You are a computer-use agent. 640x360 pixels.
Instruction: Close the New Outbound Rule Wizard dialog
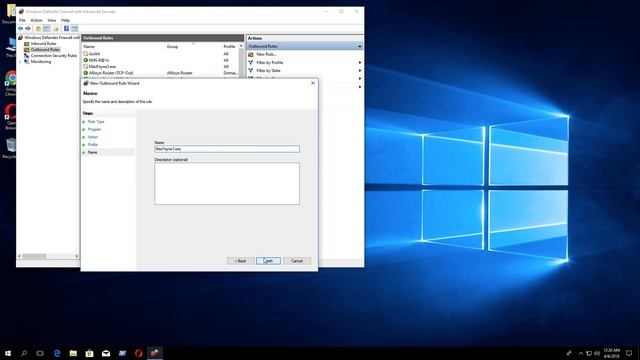pyautogui.click(x=313, y=83)
